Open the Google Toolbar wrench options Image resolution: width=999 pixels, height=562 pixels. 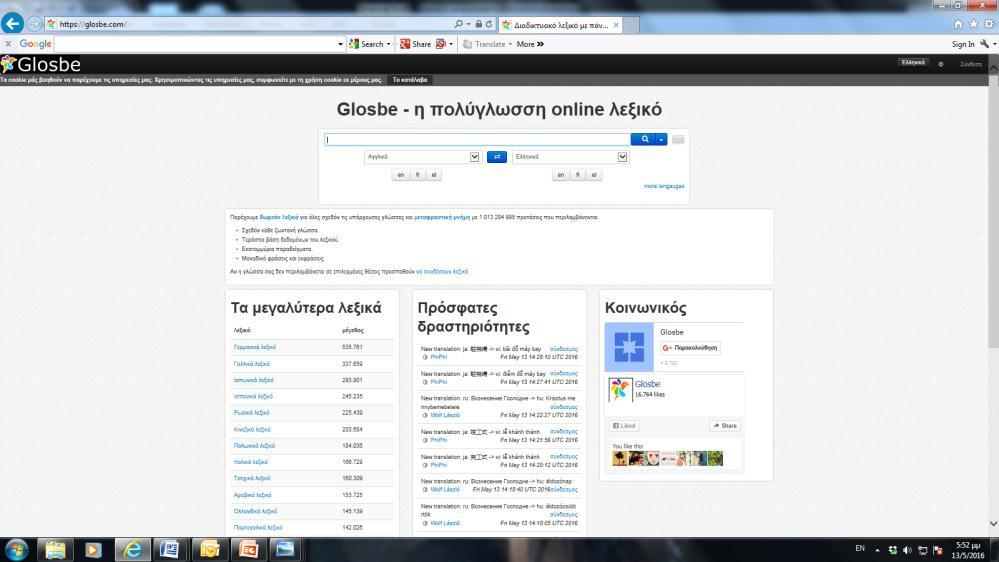(985, 44)
